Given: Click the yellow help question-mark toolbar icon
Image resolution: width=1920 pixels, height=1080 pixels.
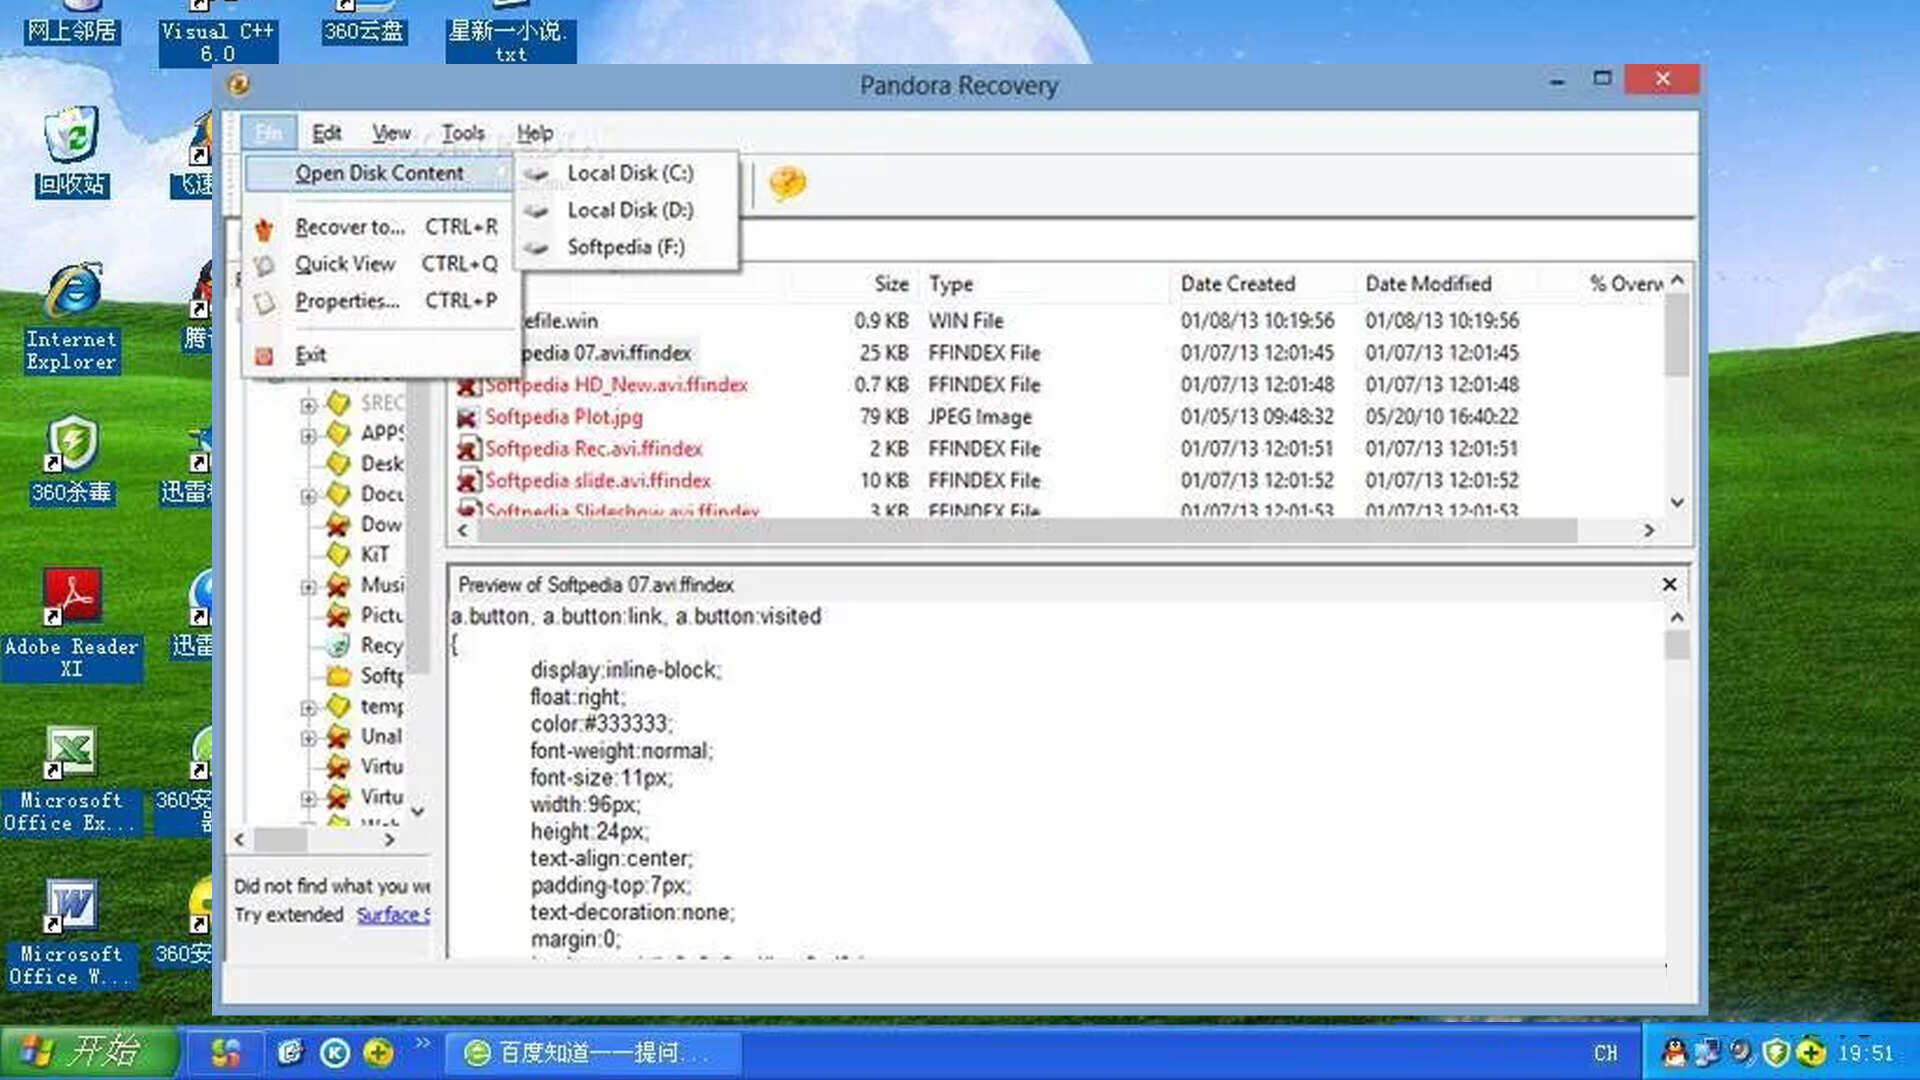Looking at the screenshot, I should pos(787,184).
